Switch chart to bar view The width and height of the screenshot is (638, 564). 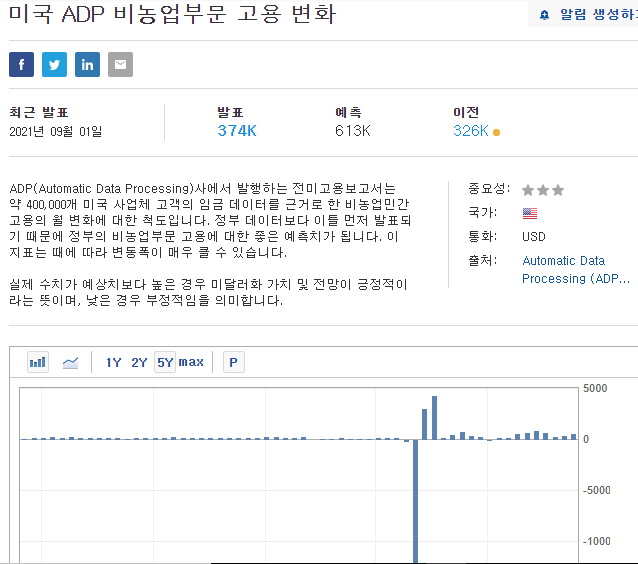(x=38, y=362)
